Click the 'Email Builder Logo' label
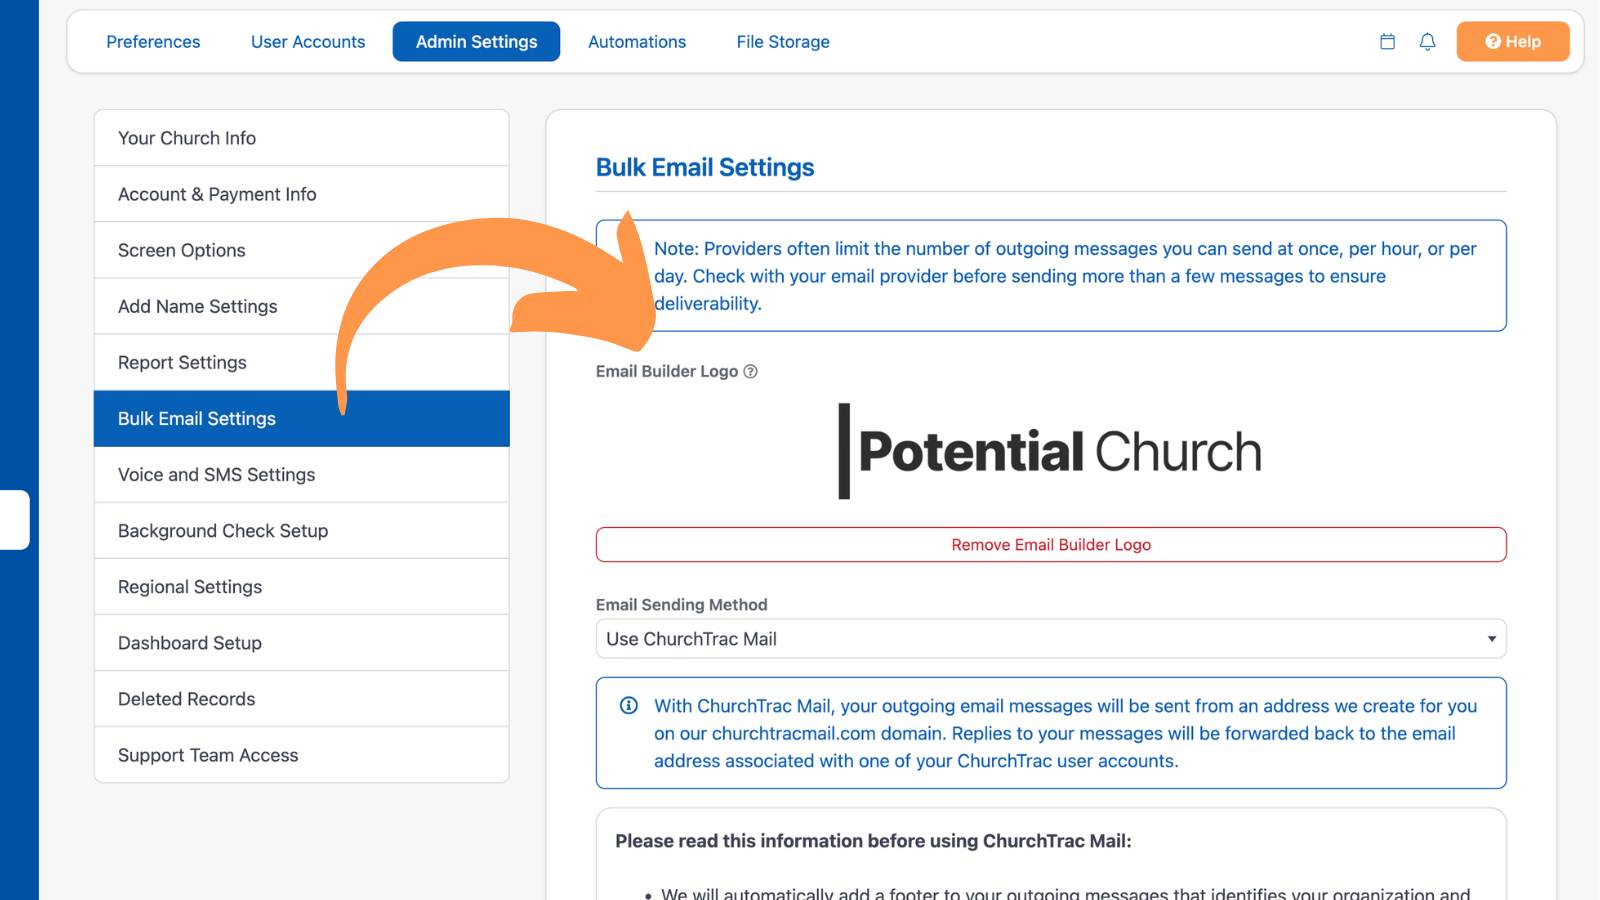 coord(667,372)
